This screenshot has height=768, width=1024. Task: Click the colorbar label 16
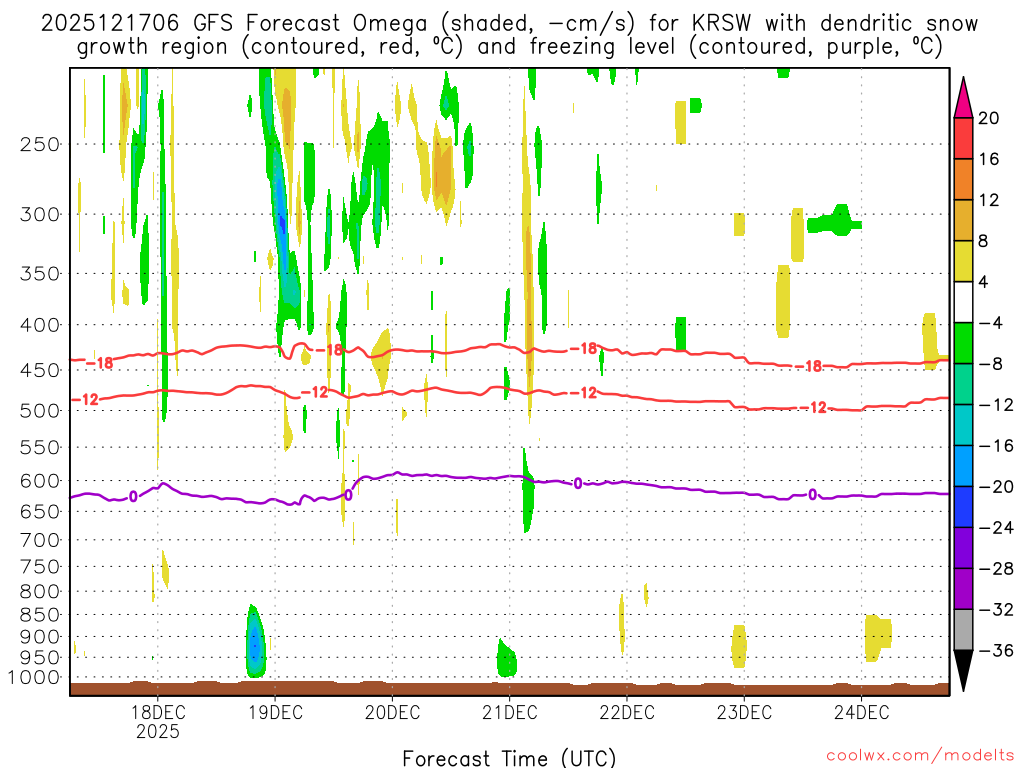click(989, 159)
